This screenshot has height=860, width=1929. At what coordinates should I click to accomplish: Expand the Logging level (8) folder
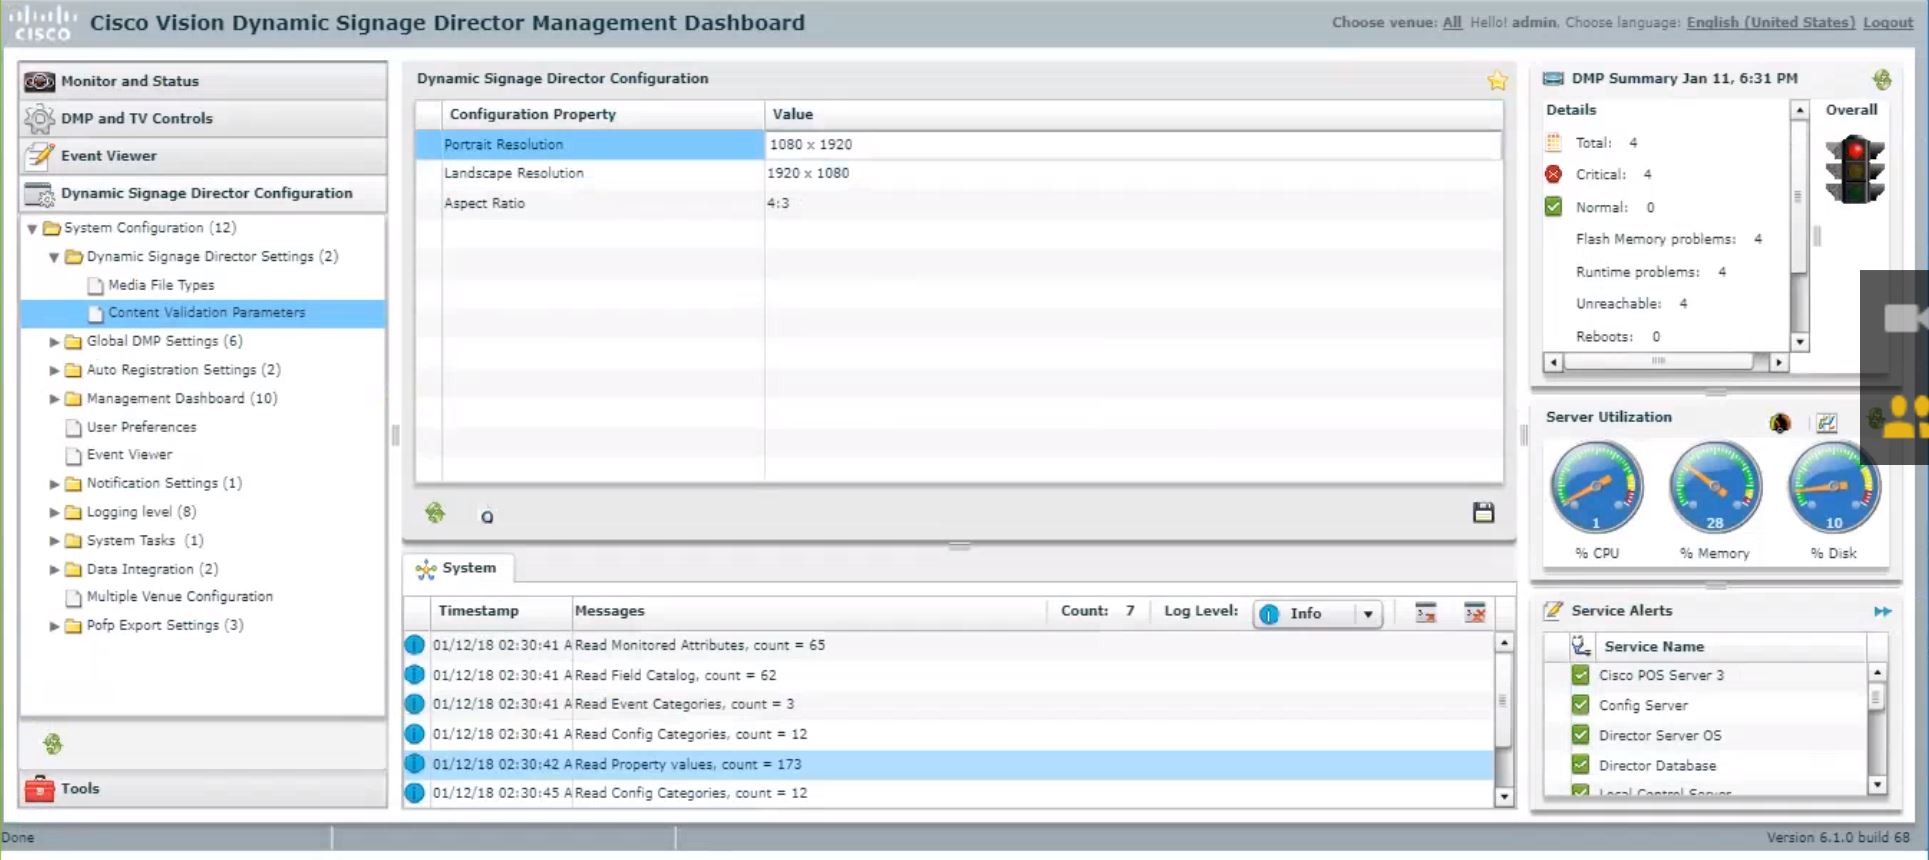[54, 512]
